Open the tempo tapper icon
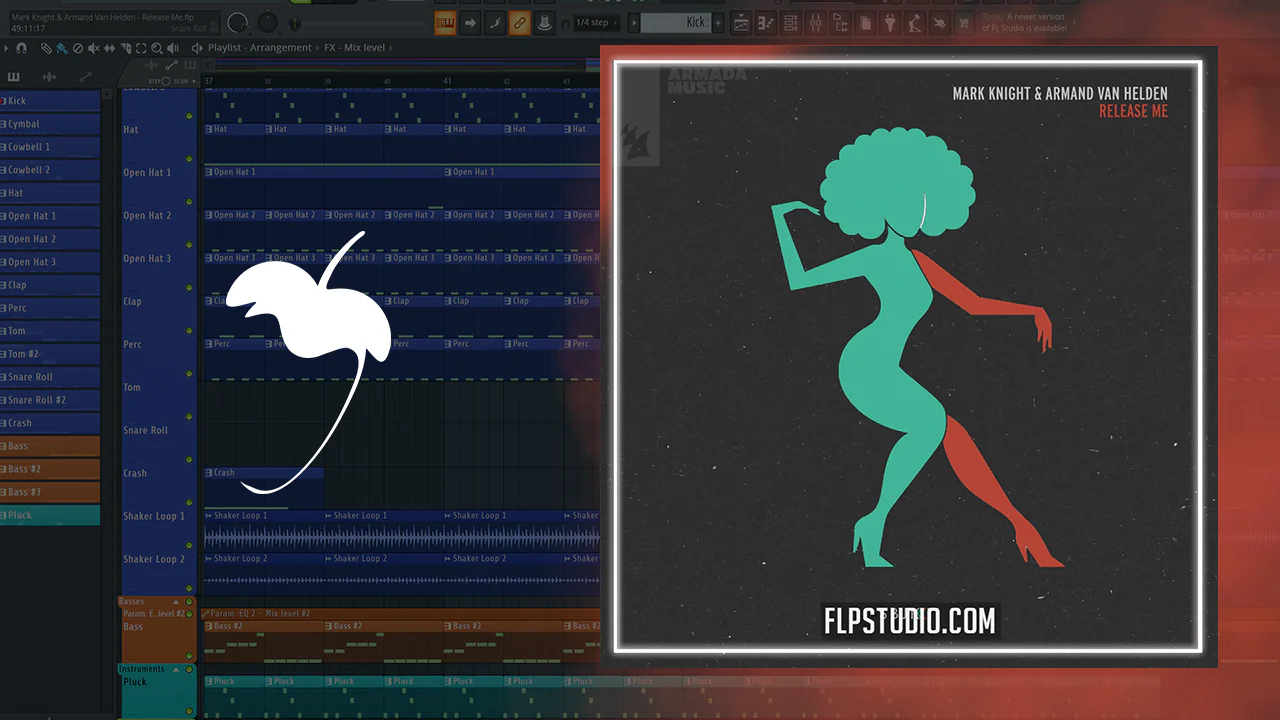 [914, 22]
